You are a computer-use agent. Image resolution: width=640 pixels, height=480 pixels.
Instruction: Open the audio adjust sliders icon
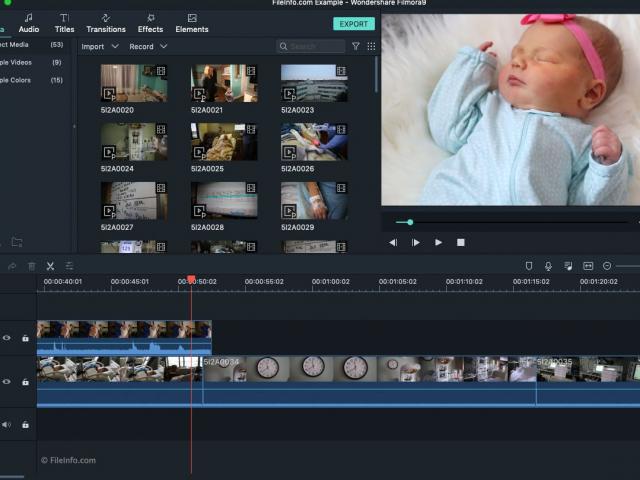tap(70, 266)
